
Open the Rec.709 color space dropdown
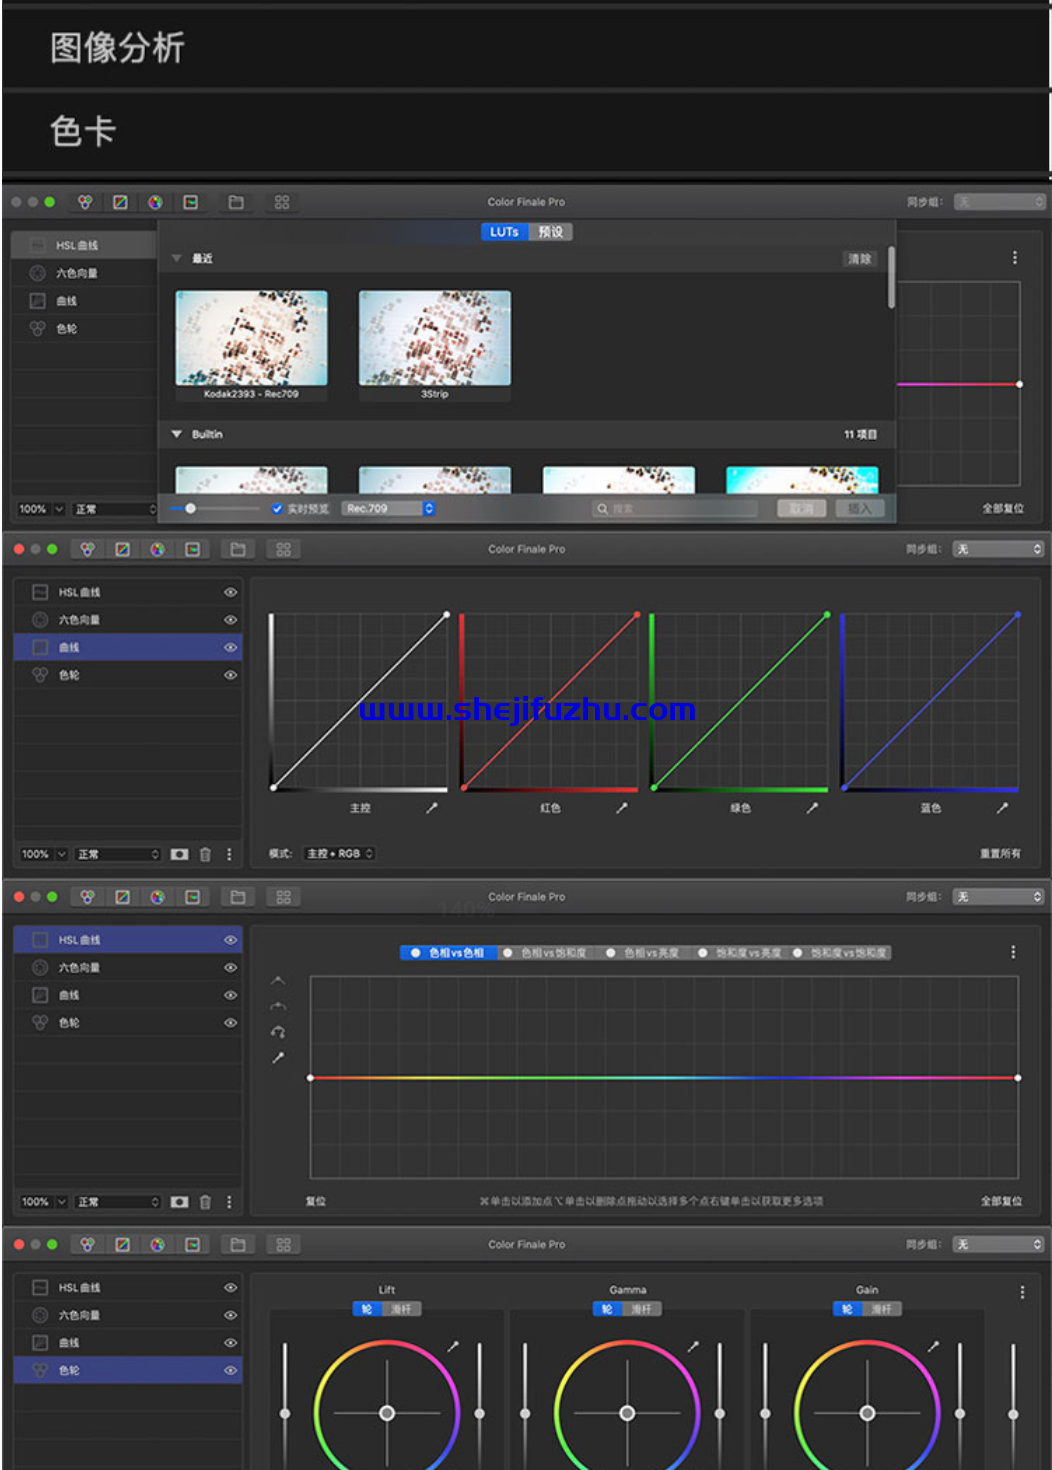pos(389,509)
